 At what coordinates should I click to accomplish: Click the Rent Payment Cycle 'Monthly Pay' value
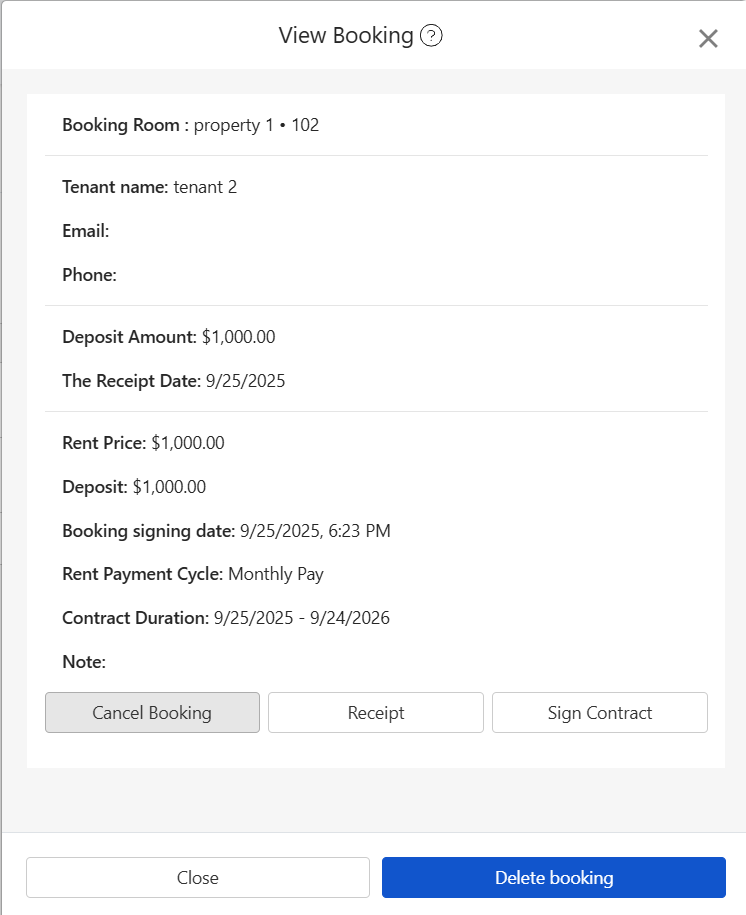click(x=276, y=574)
